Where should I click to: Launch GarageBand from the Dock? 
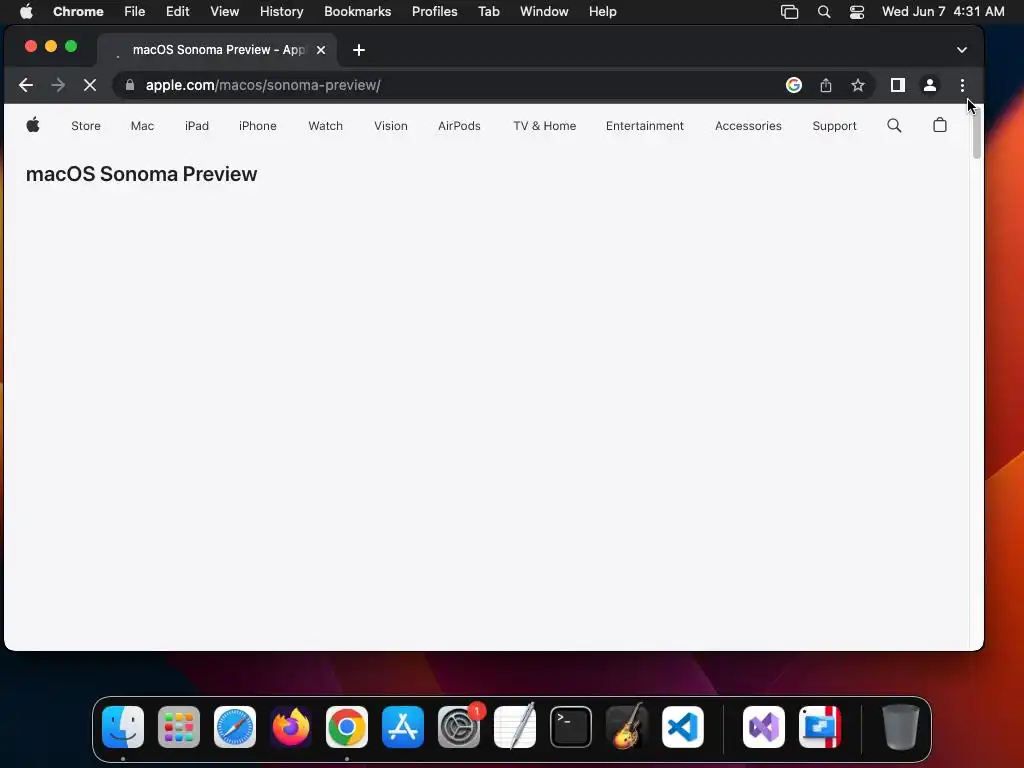tap(627, 727)
